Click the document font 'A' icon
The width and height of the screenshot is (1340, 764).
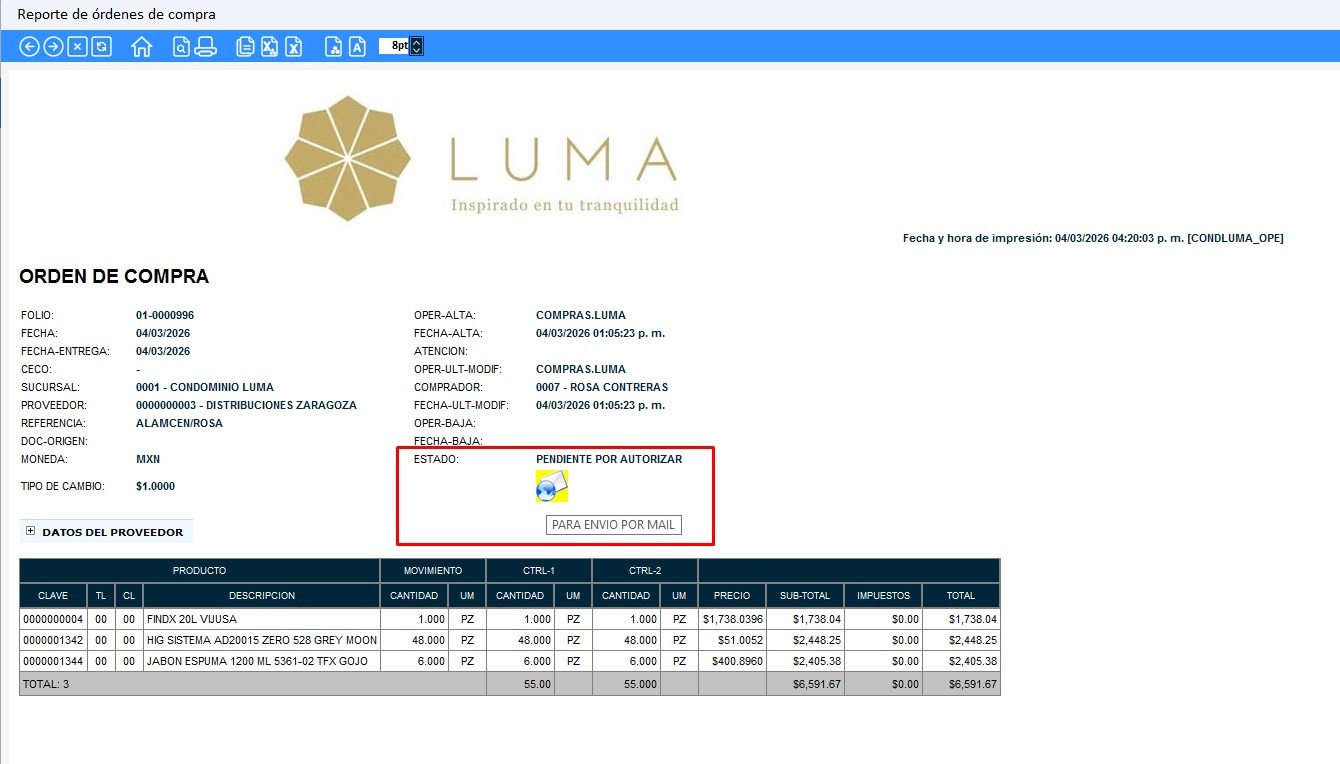pyautogui.click(x=357, y=47)
